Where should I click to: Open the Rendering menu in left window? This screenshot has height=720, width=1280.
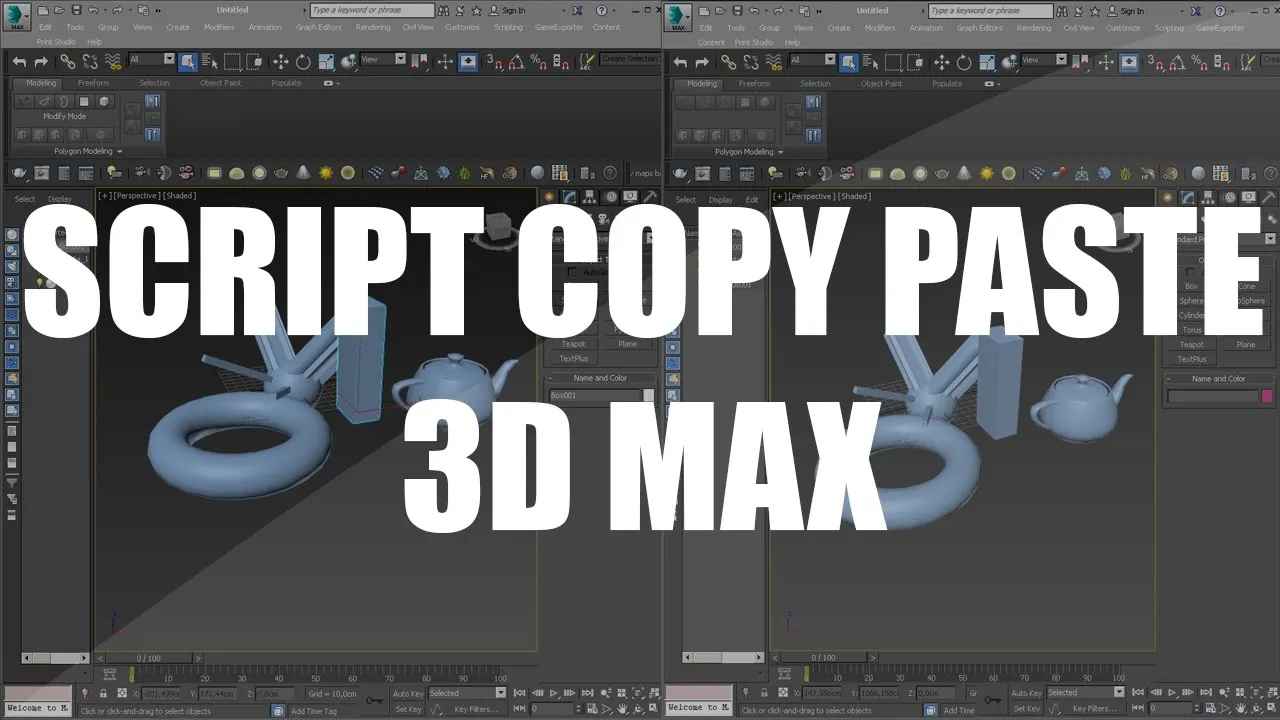click(x=373, y=27)
